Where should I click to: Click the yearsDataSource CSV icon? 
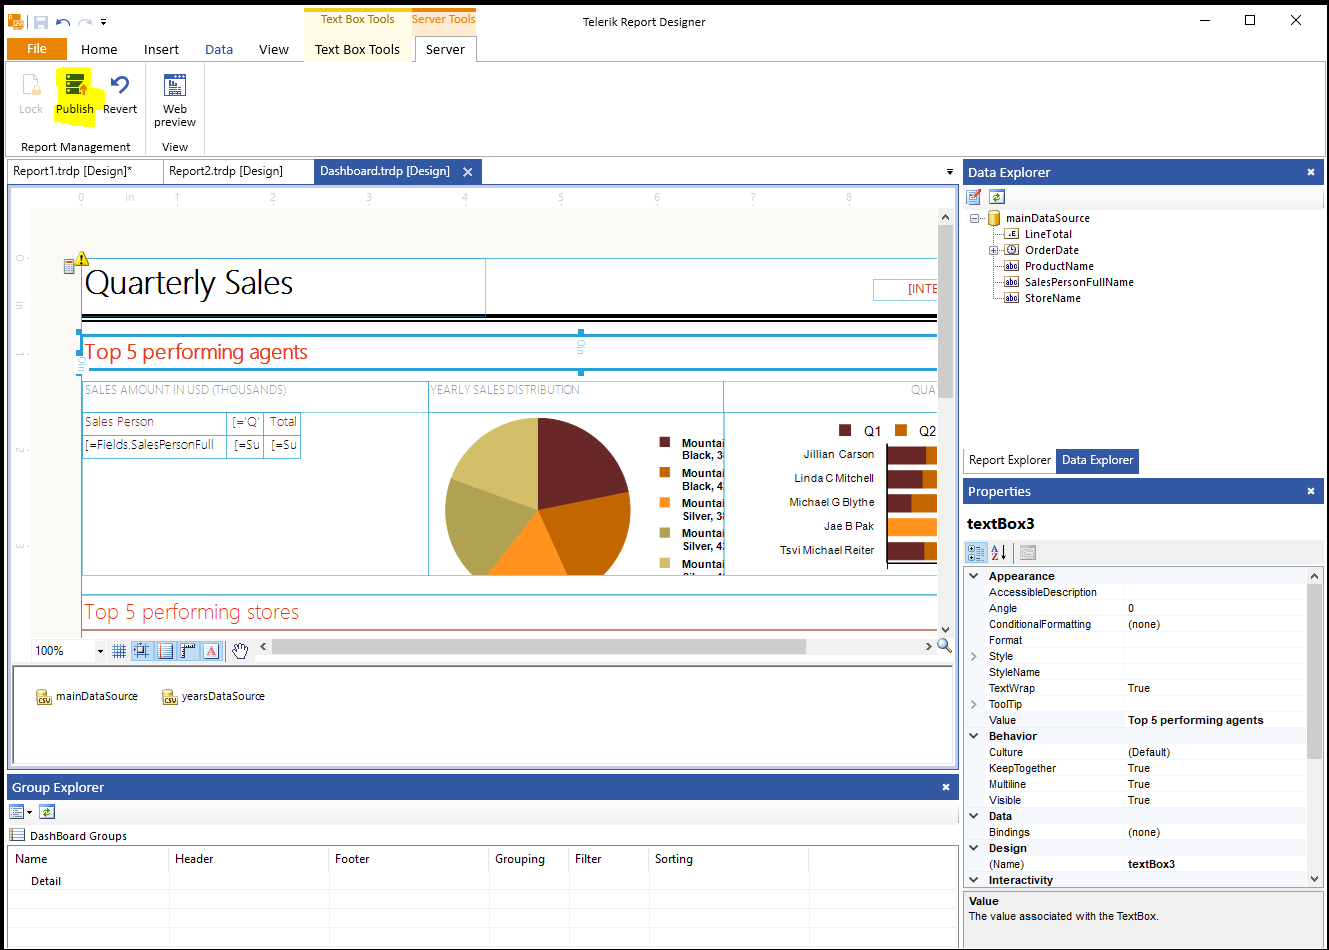tap(169, 697)
